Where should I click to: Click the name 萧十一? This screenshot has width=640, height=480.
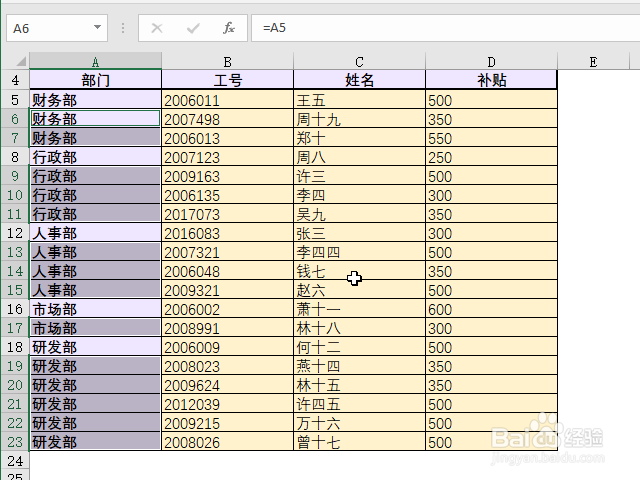tap(318, 309)
